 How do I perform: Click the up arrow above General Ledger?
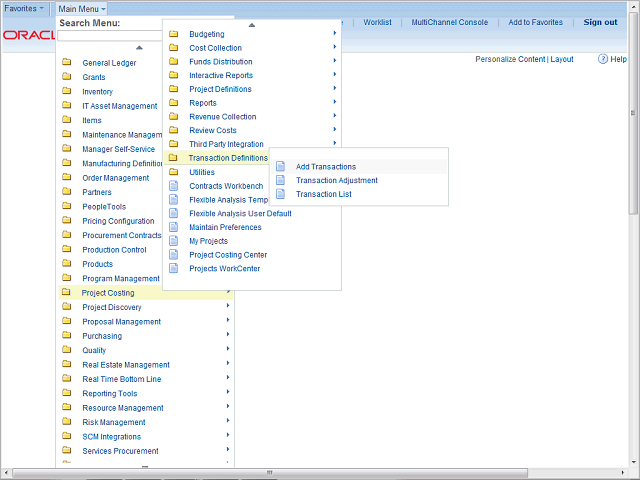(x=139, y=48)
